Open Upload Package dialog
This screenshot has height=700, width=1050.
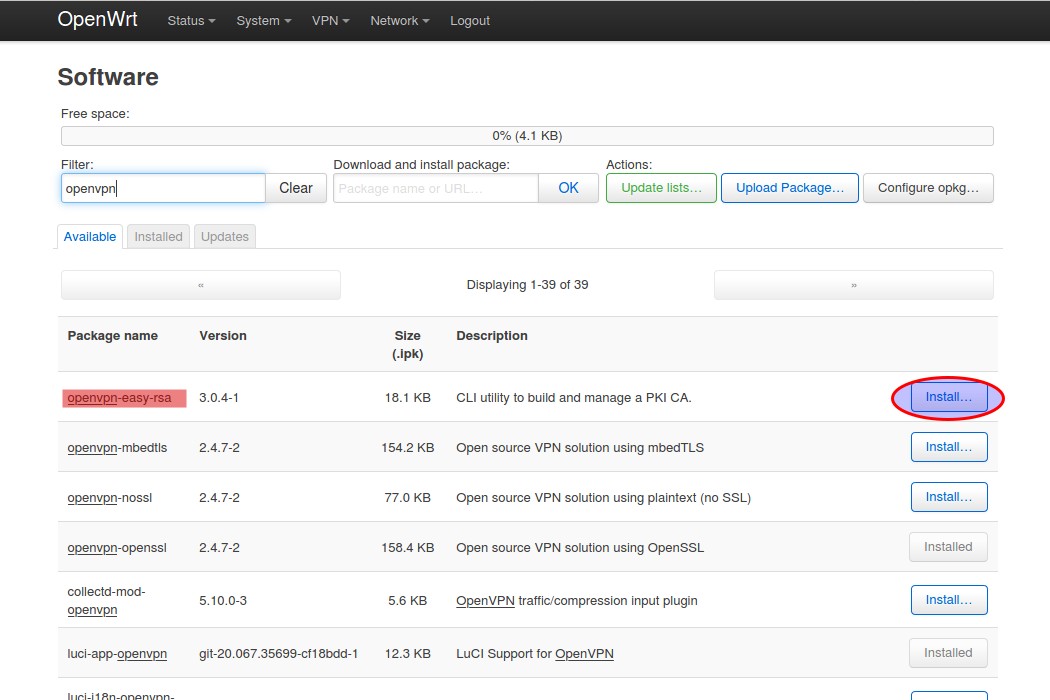tap(790, 188)
